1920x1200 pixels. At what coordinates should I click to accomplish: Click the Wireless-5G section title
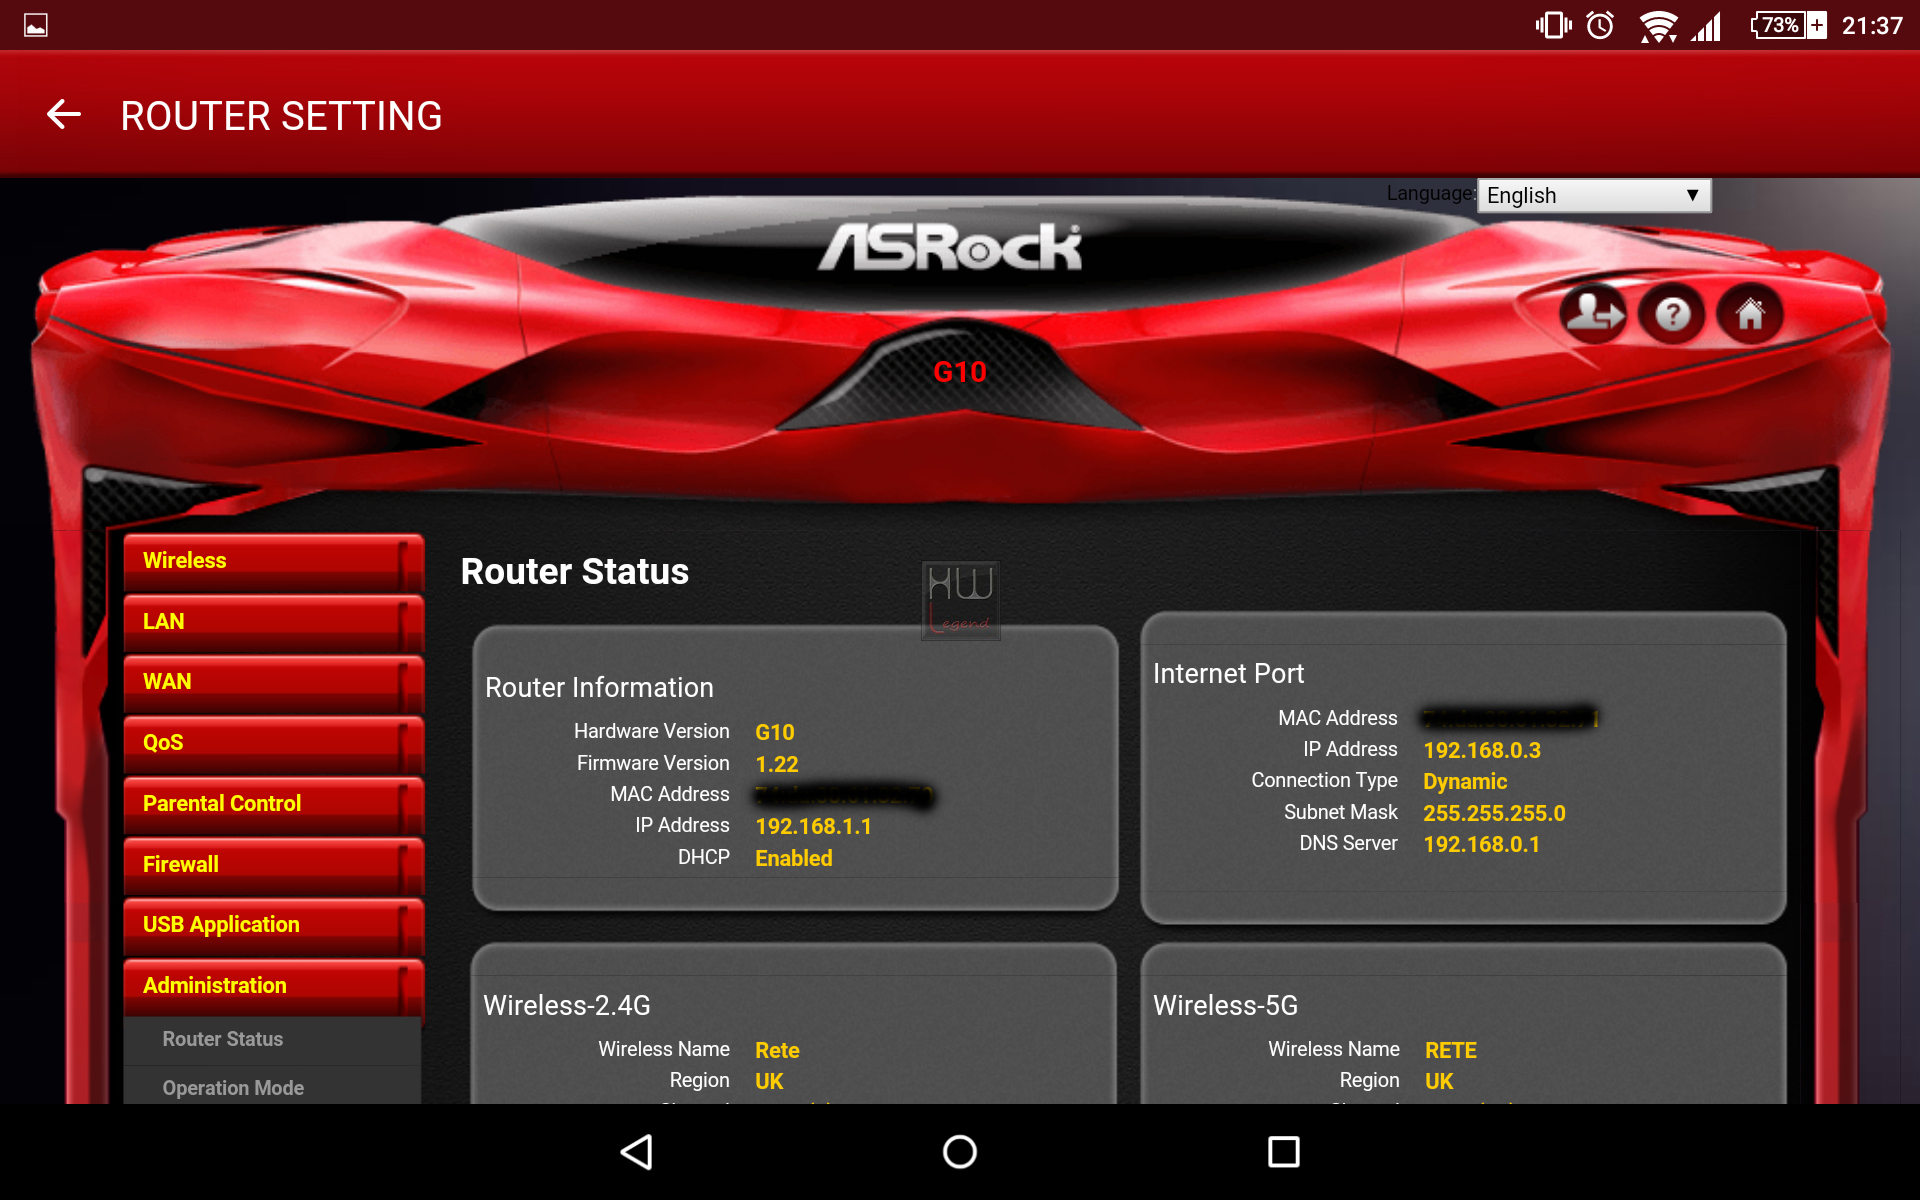point(1225,1005)
